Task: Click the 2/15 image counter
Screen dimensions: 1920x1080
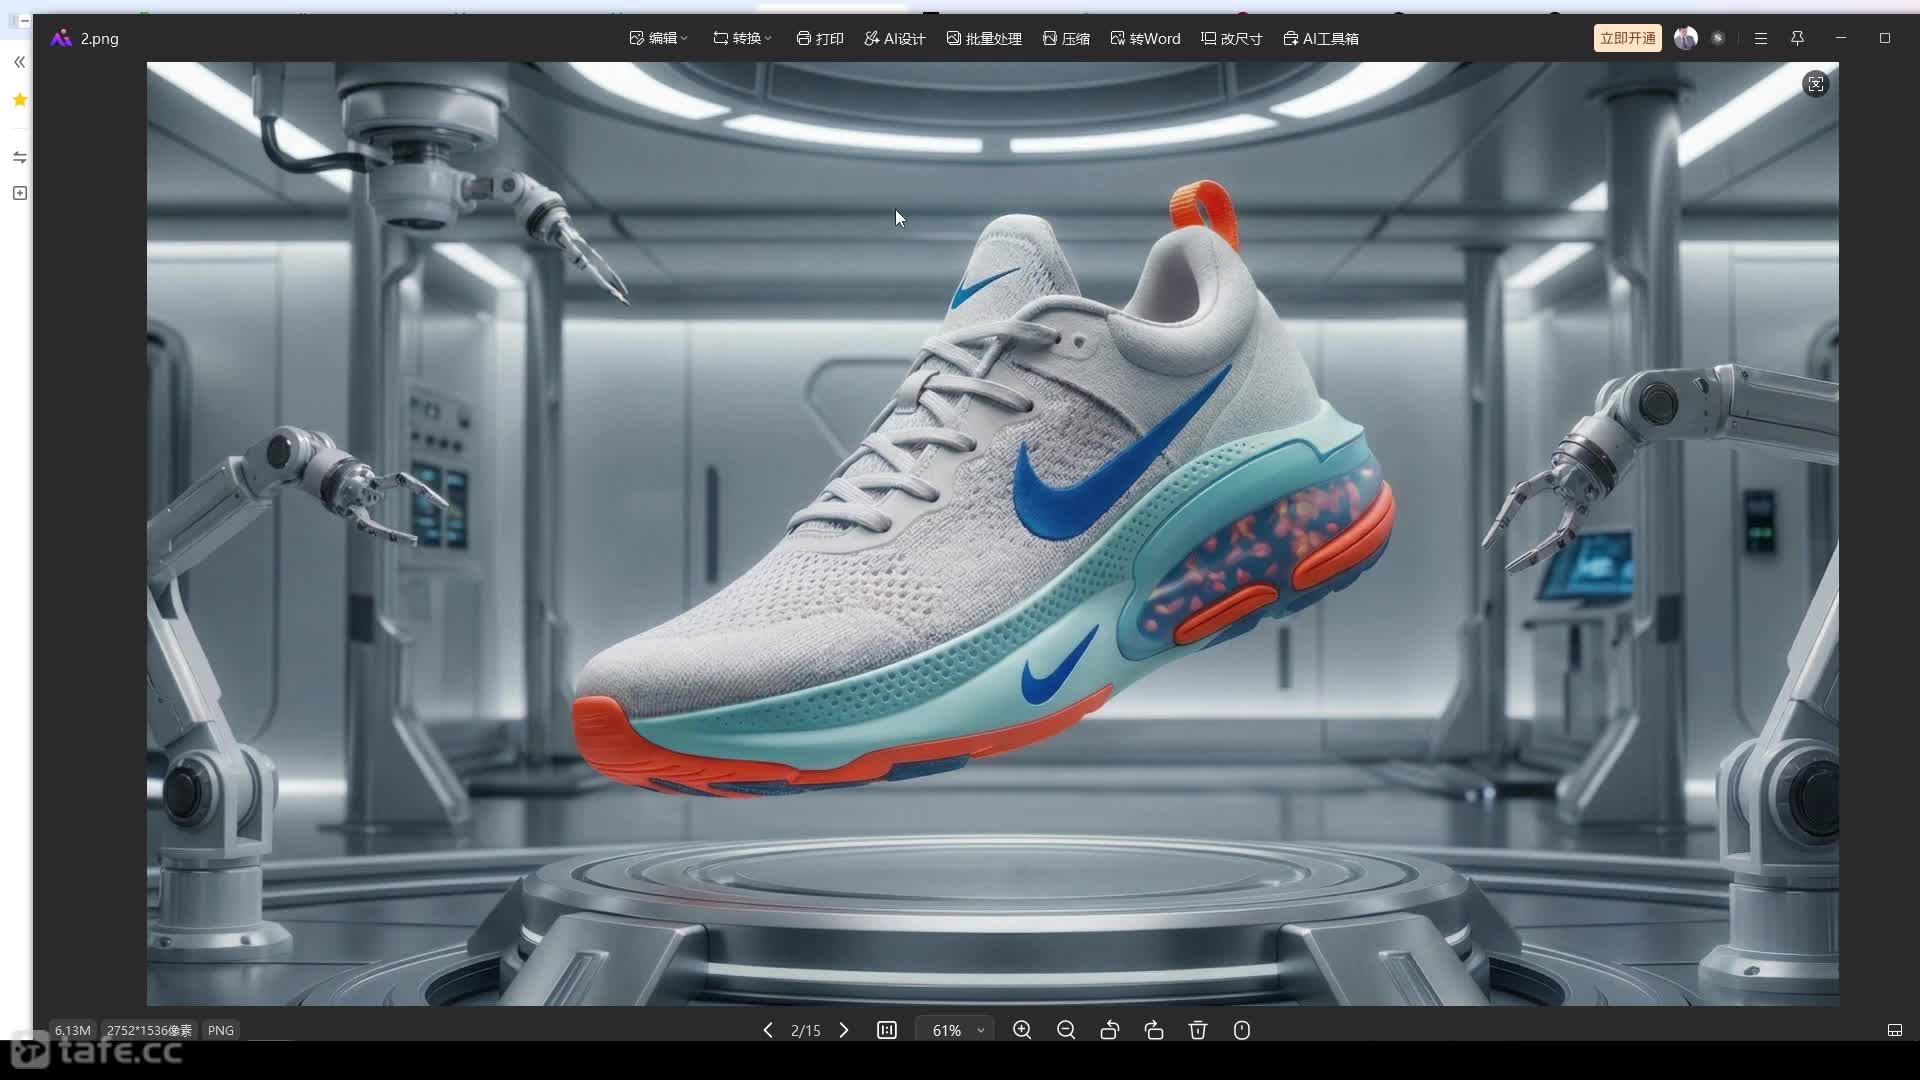Action: [x=806, y=1030]
